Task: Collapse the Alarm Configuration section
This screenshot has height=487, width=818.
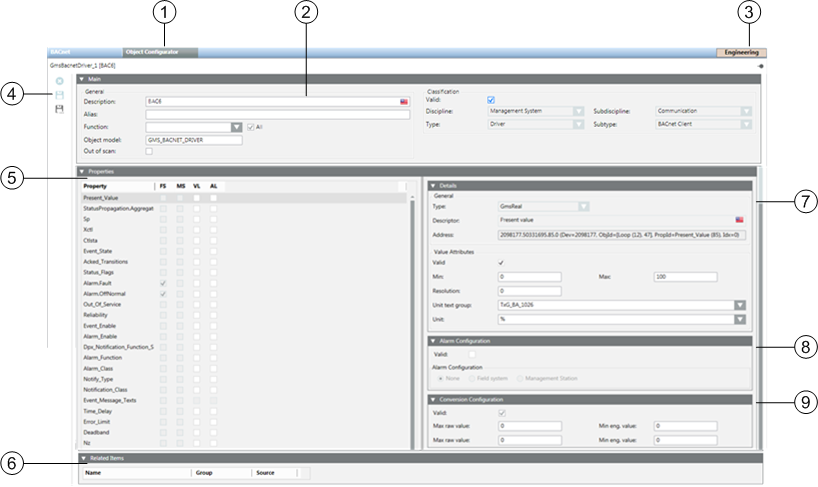Action: [x=433, y=341]
